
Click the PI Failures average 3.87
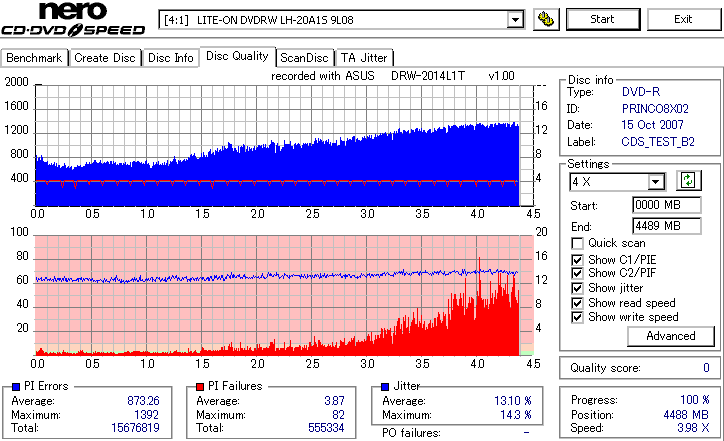[x=334, y=401]
